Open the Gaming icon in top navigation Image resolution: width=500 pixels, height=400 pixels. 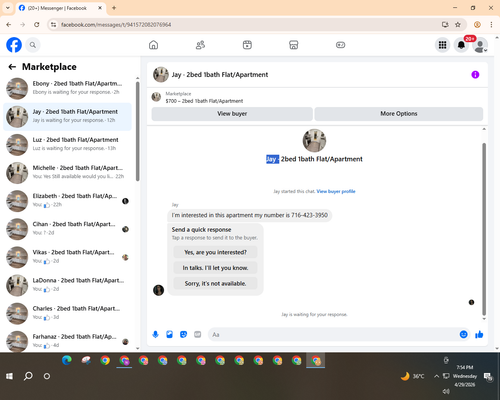point(340,45)
